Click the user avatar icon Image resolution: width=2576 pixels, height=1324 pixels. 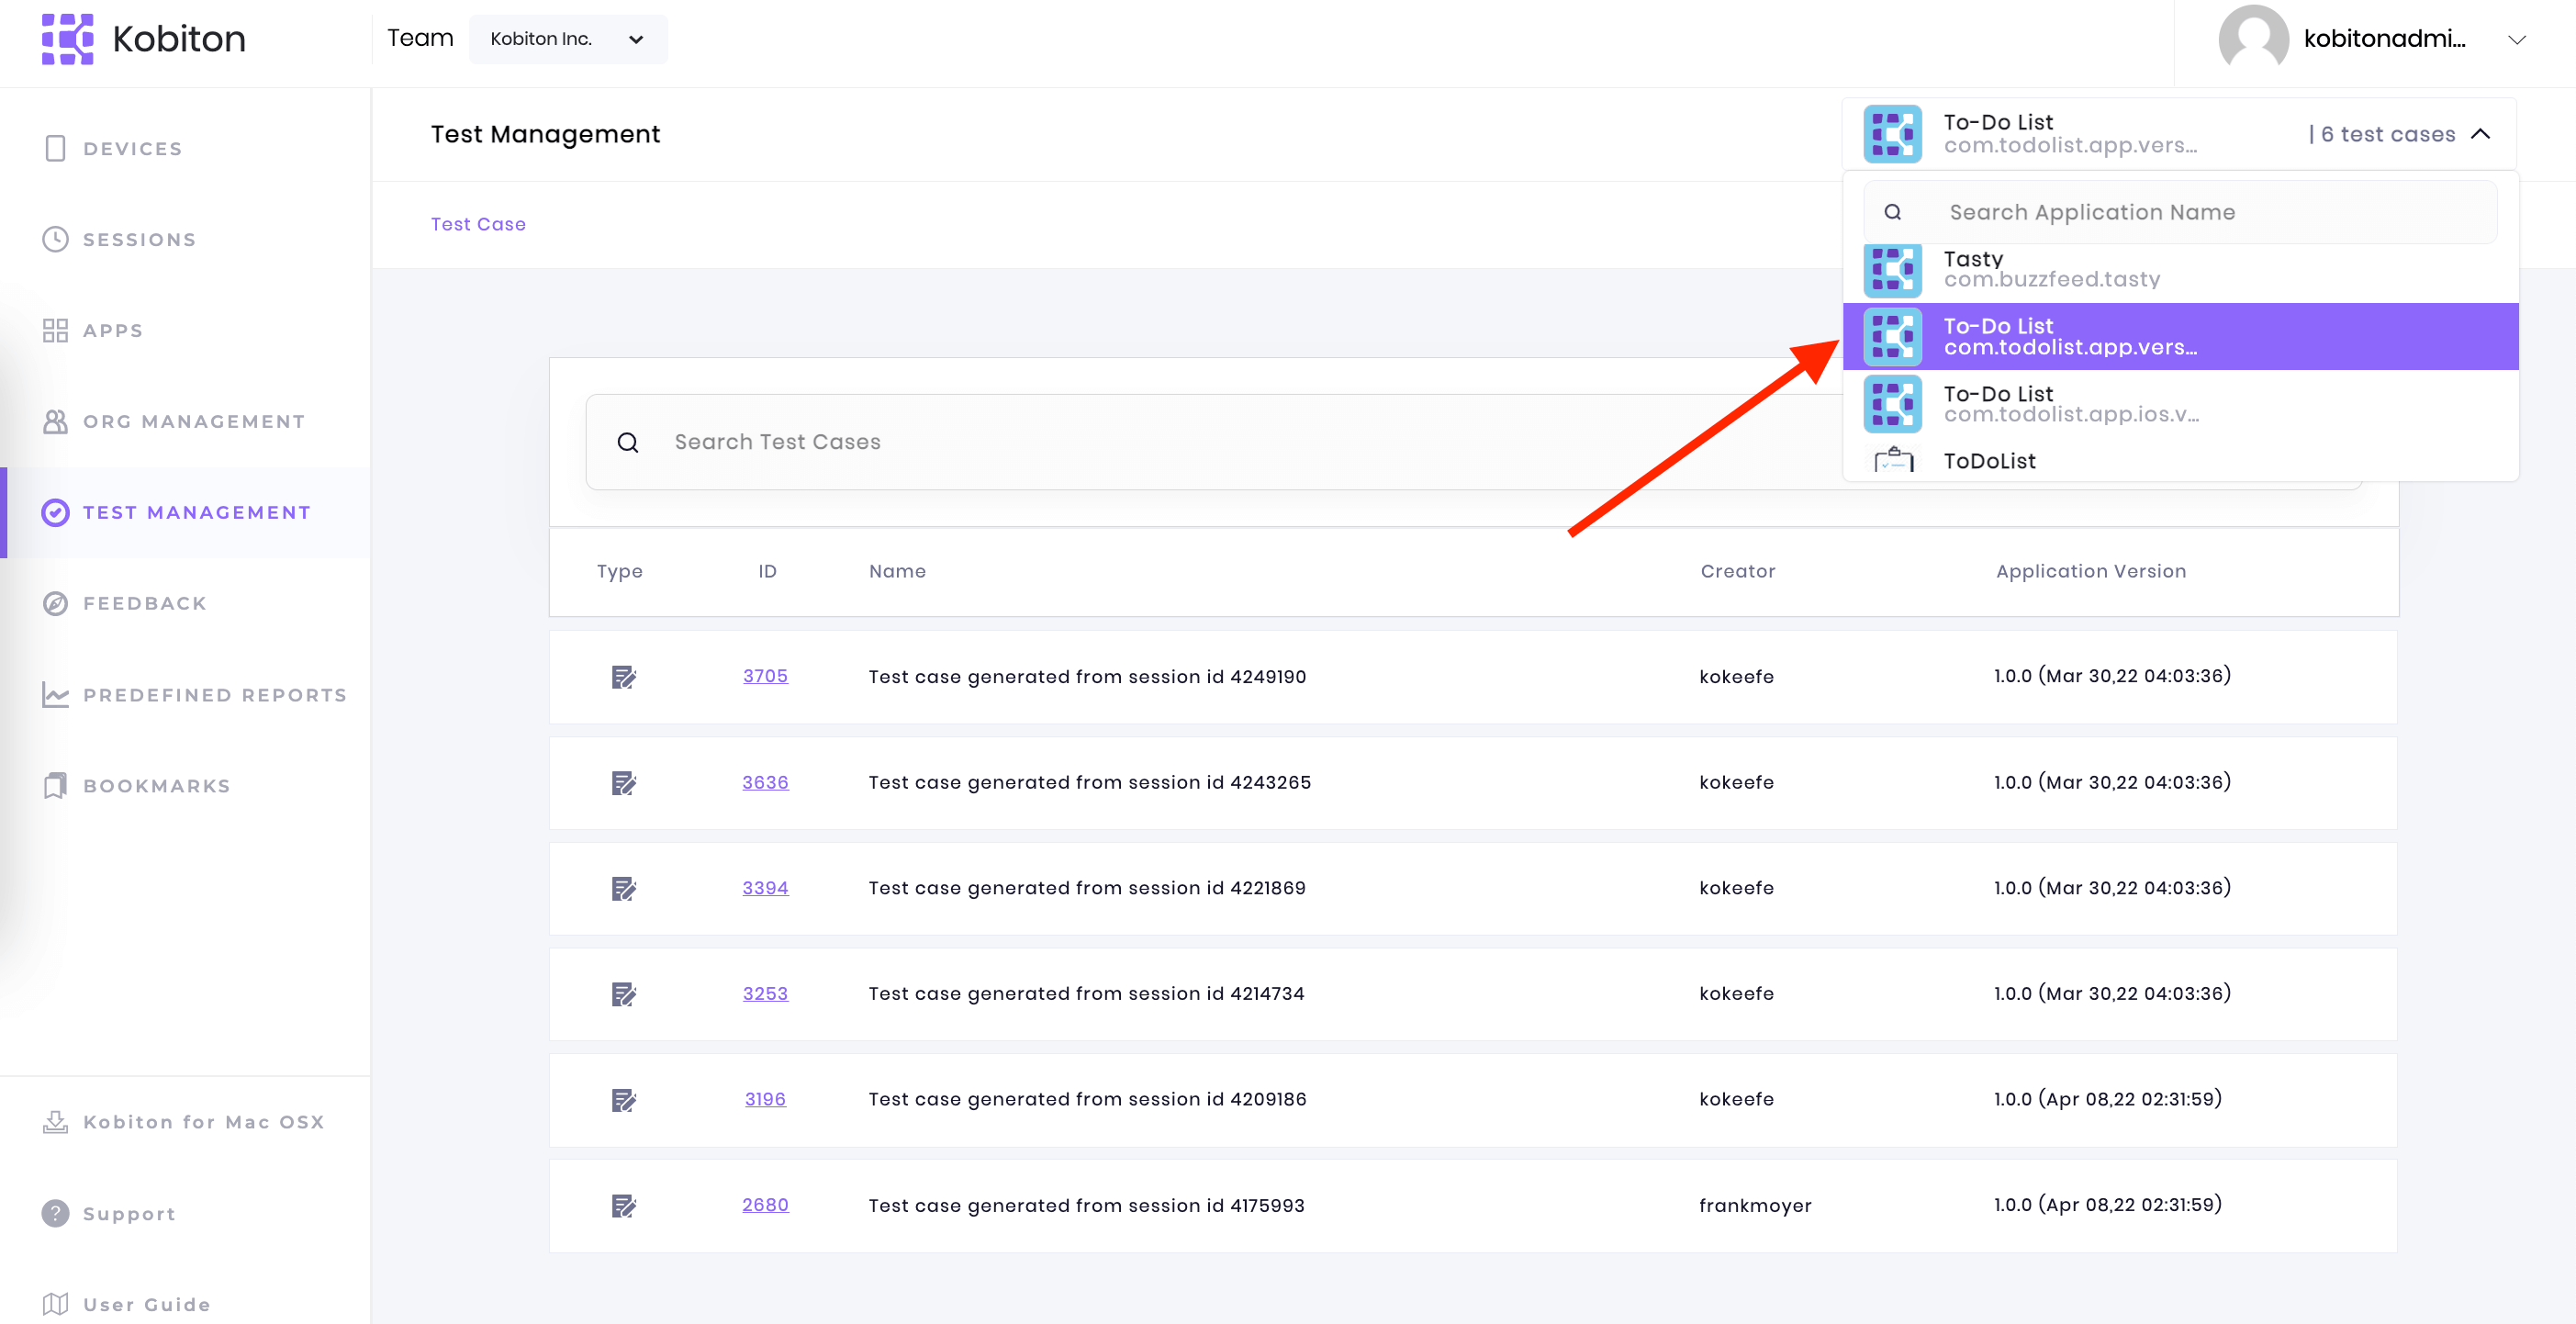[2253, 39]
